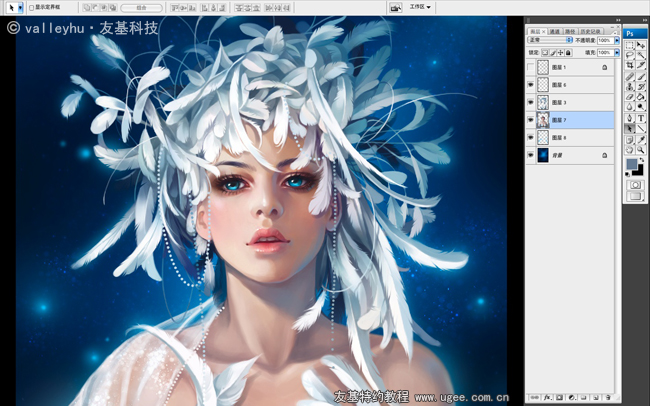Hide 图层 6 via eye icon

pos(531,85)
